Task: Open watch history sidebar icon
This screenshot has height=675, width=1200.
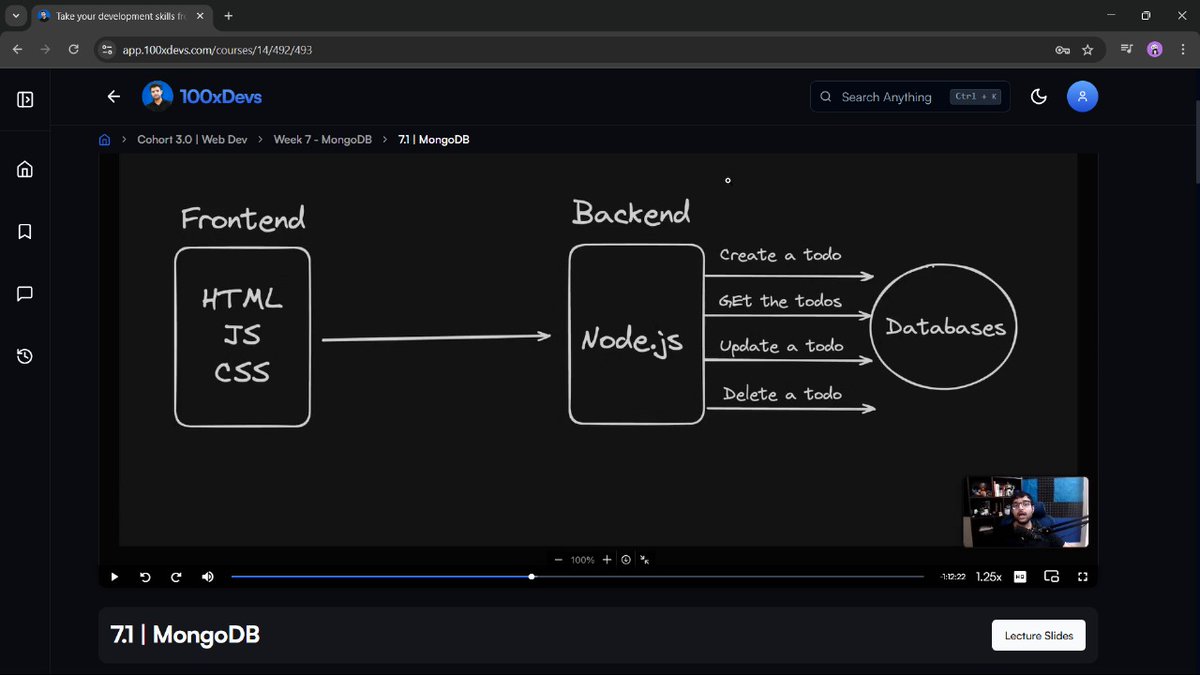Action: (x=25, y=357)
